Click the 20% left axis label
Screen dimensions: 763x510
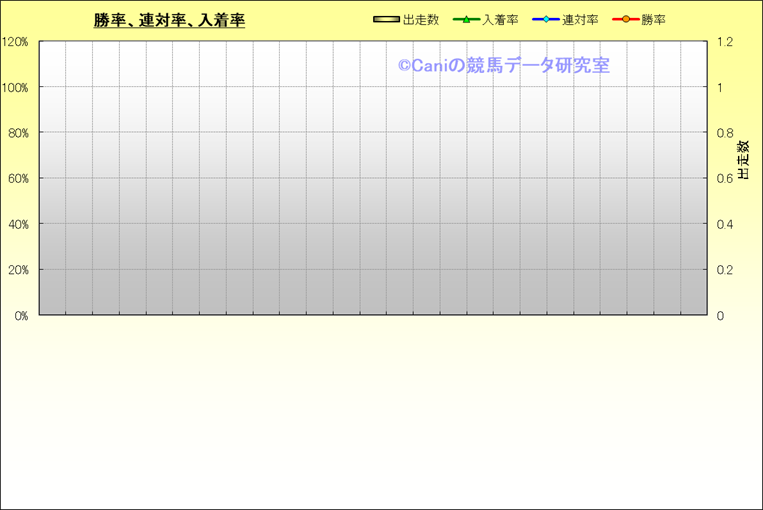[x=18, y=270]
